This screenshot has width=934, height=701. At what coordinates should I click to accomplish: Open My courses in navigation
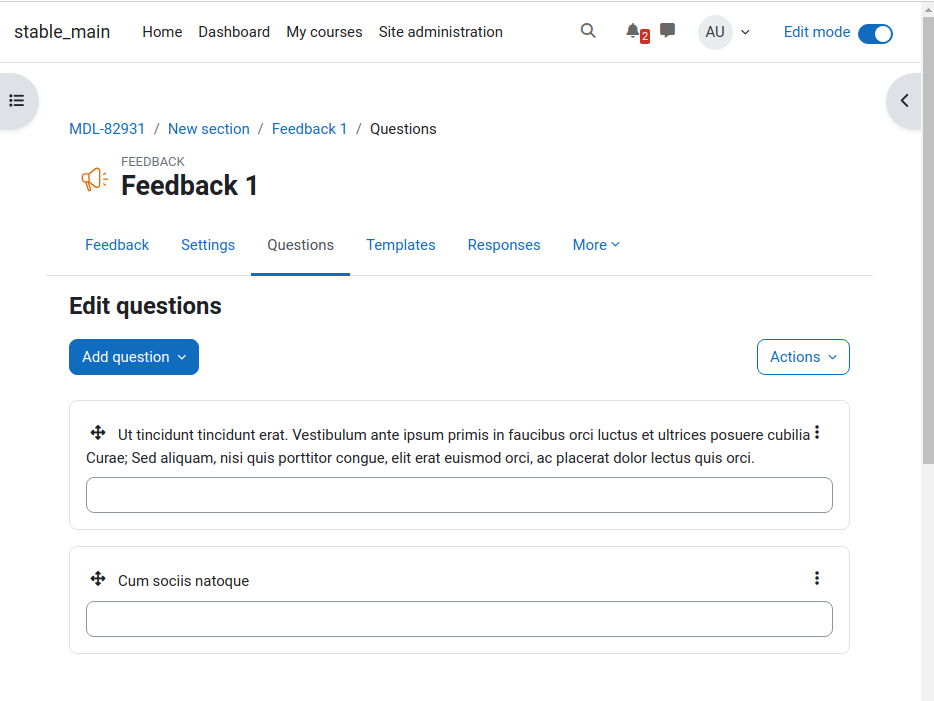[324, 32]
